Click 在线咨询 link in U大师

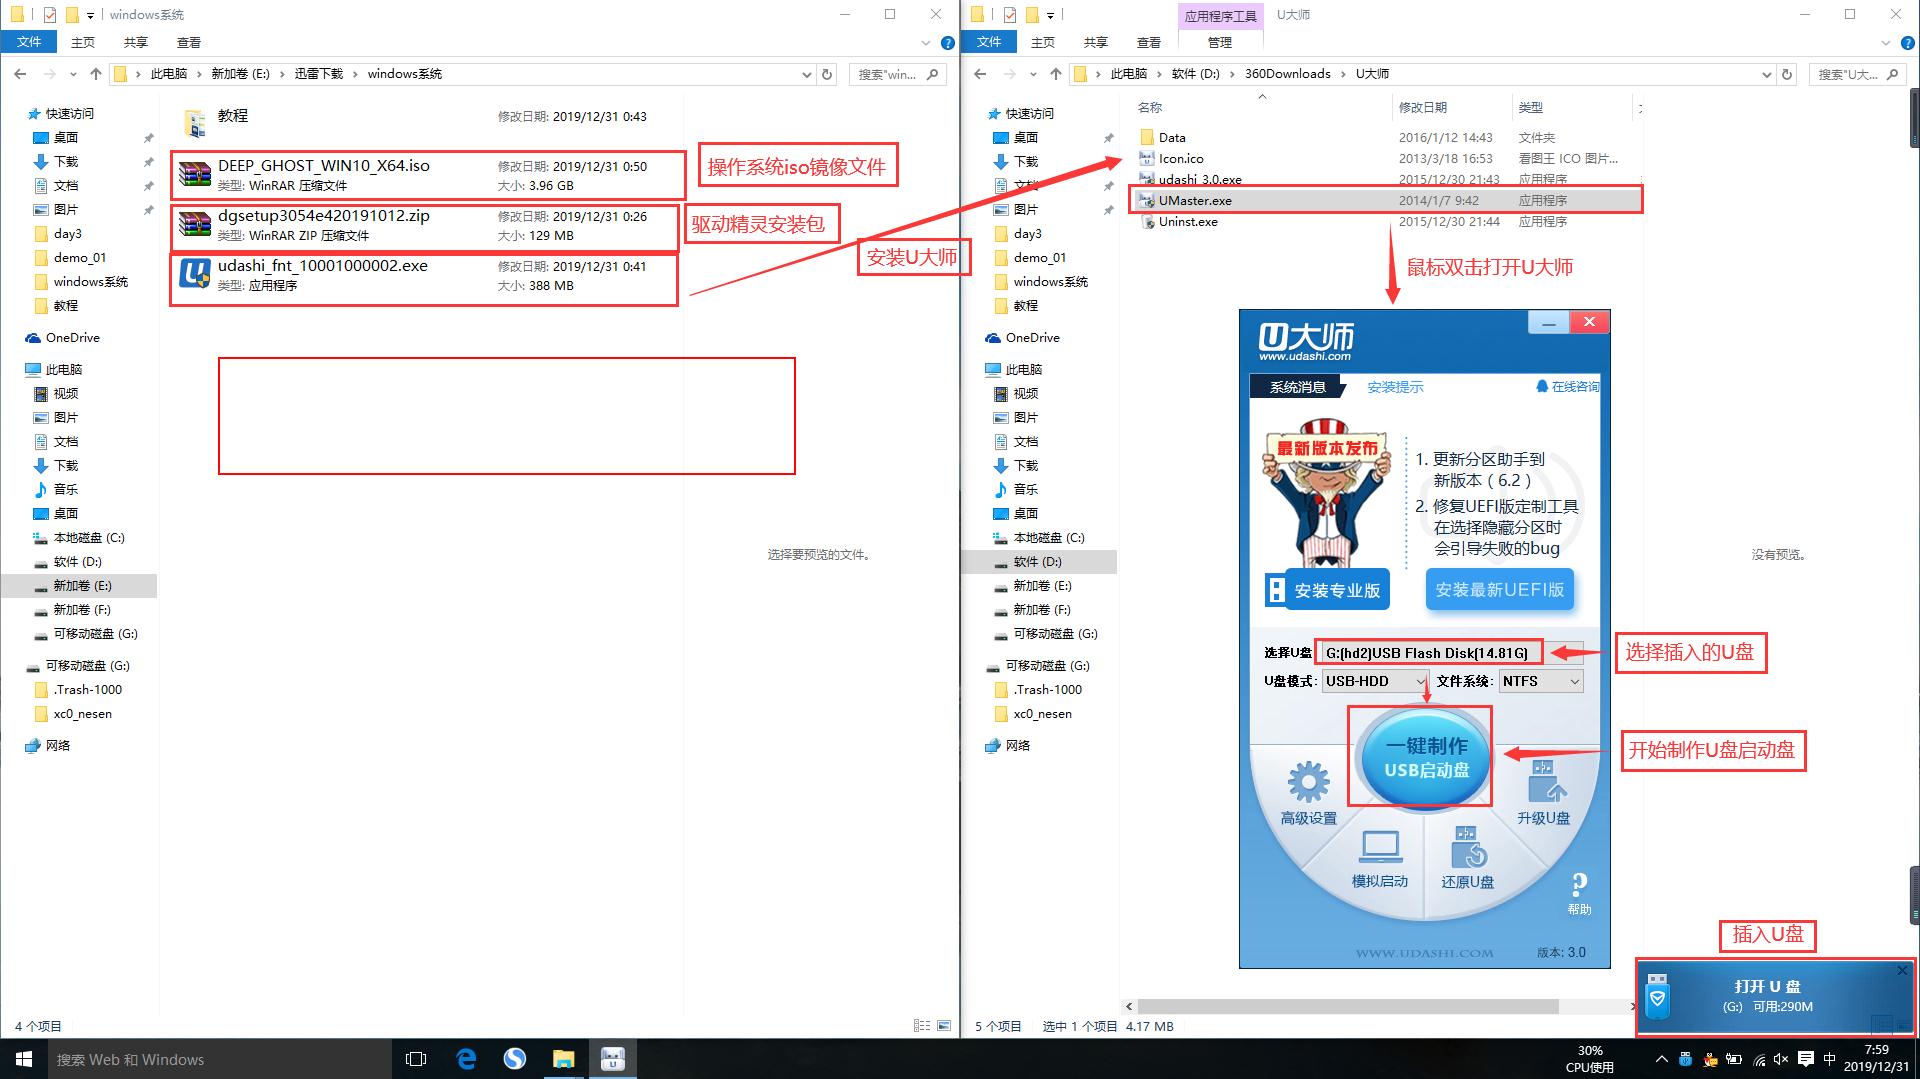click(1568, 386)
